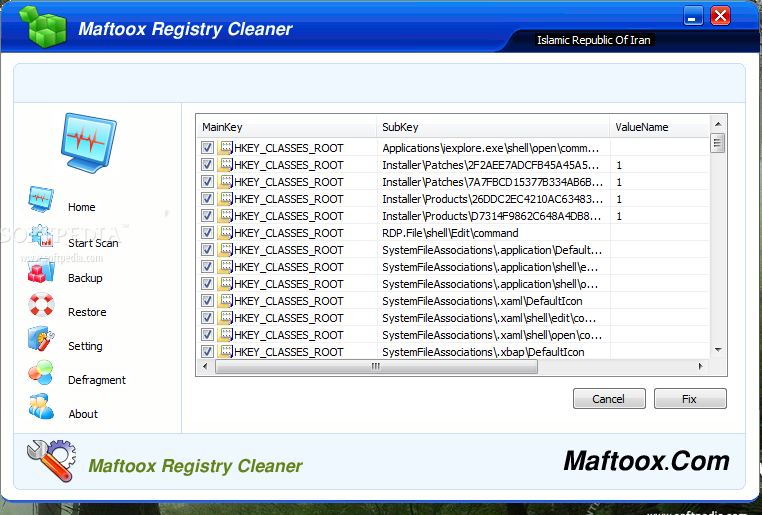Click the large heartbeat monitor icon
The image size is (762, 515).
(x=88, y=143)
